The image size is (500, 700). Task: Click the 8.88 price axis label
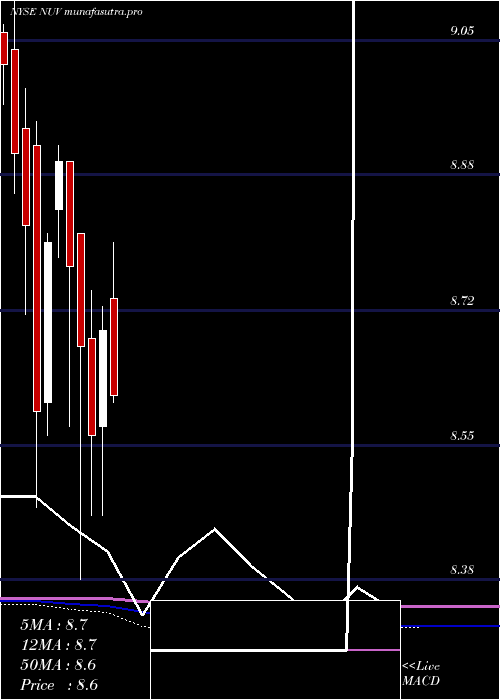click(x=462, y=165)
